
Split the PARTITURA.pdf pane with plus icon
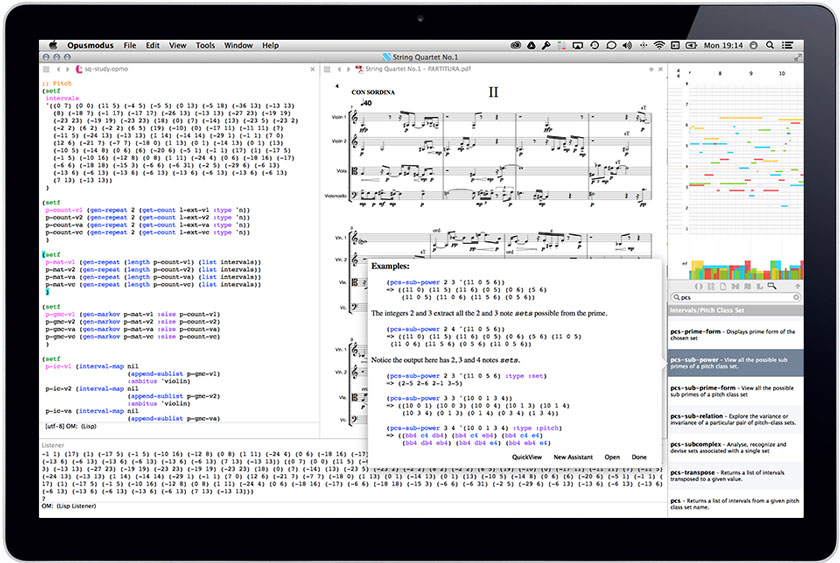651,69
